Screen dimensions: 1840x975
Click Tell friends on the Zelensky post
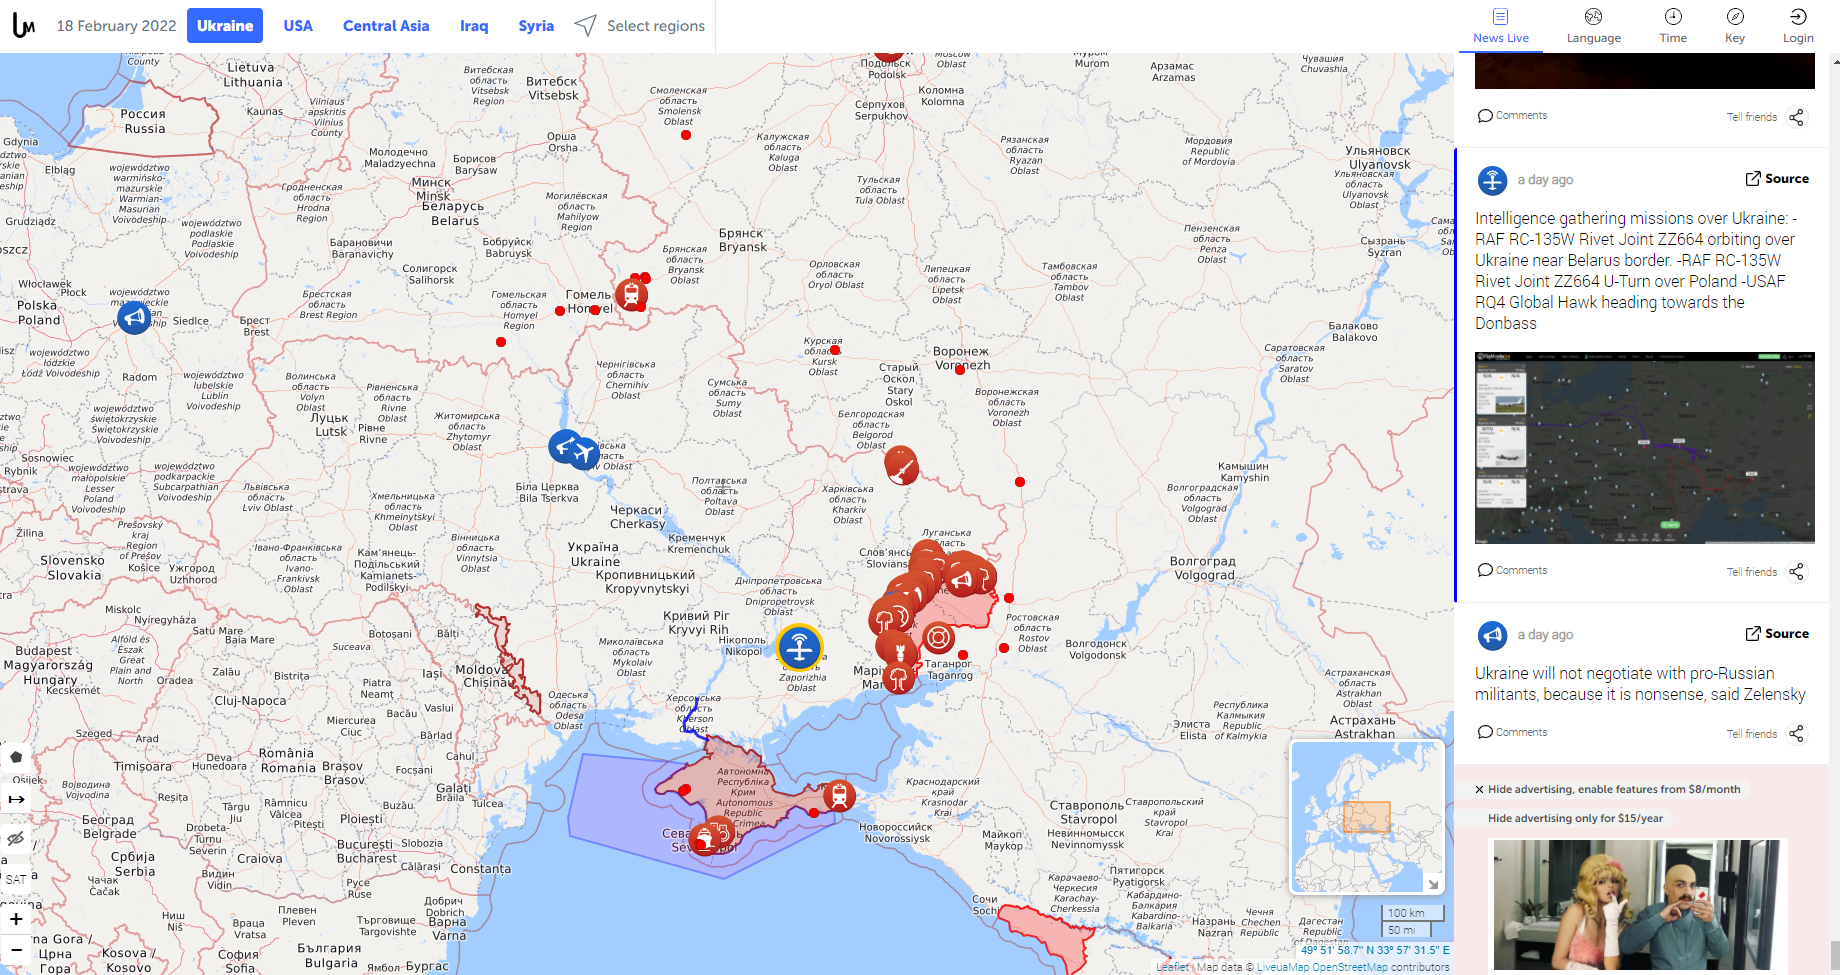tap(1751, 734)
